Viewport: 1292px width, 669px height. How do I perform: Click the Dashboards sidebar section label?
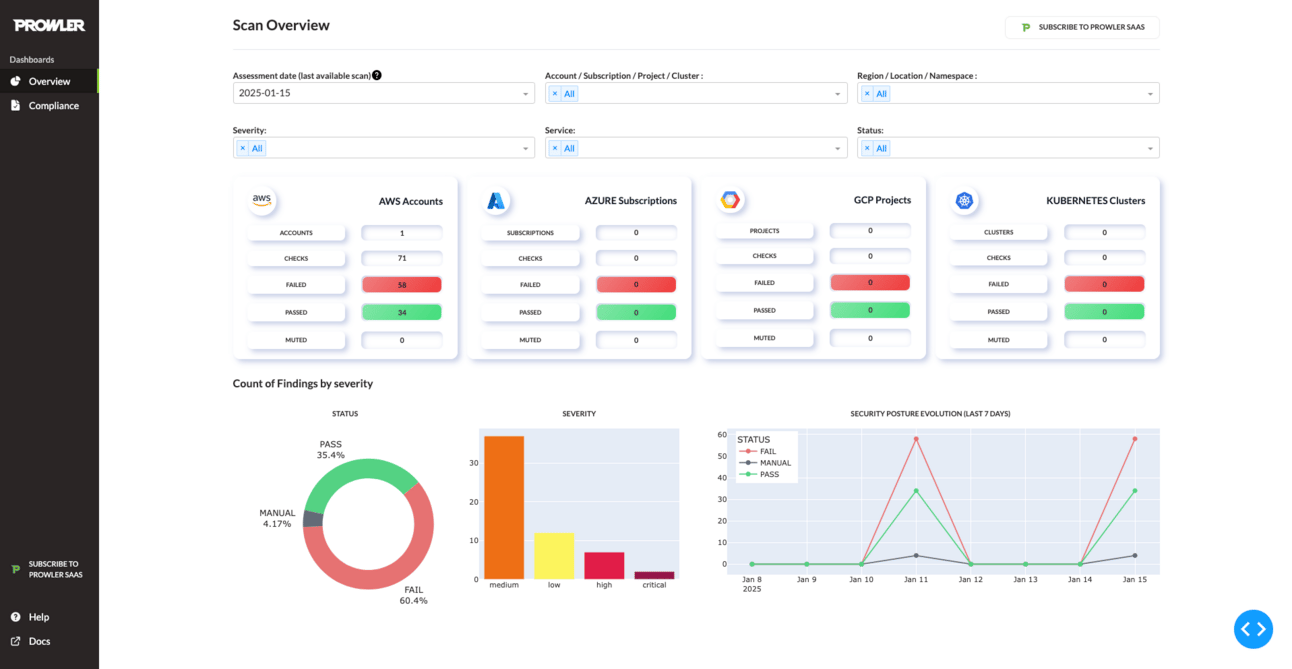tap(32, 59)
